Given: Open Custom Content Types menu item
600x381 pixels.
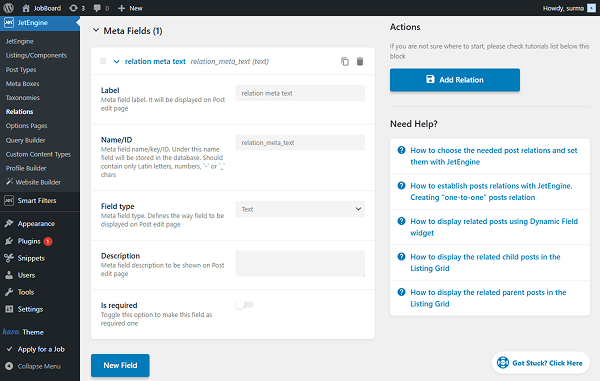Looking at the screenshot, I should [x=38, y=154].
